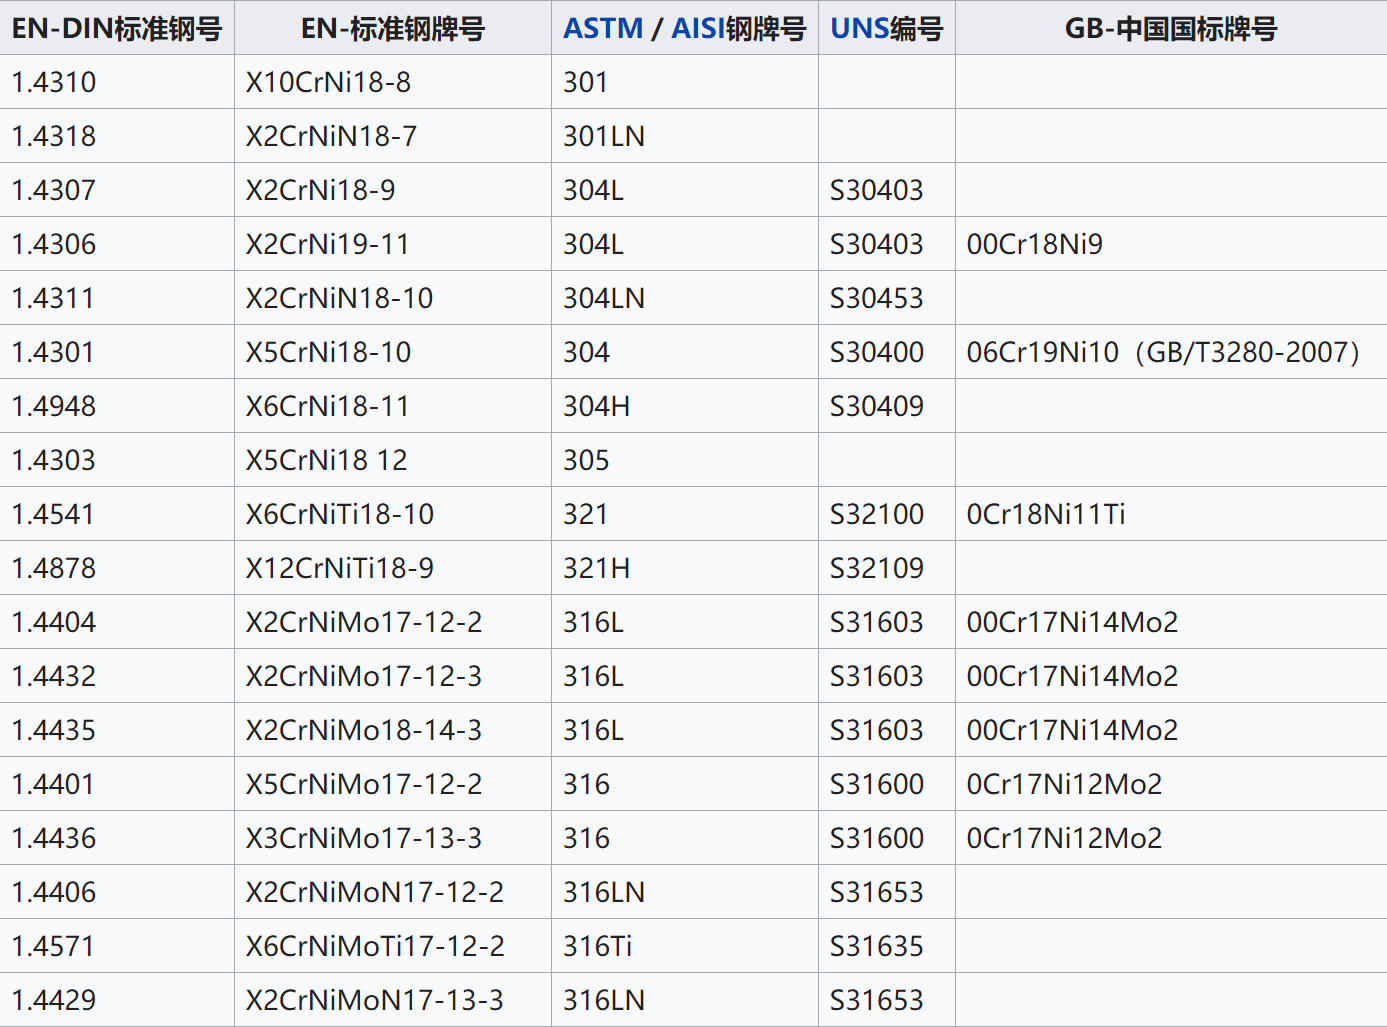Select the 301LN grade cell
The height and width of the screenshot is (1027, 1387).
pyautogui.click(x=604, y=136)
